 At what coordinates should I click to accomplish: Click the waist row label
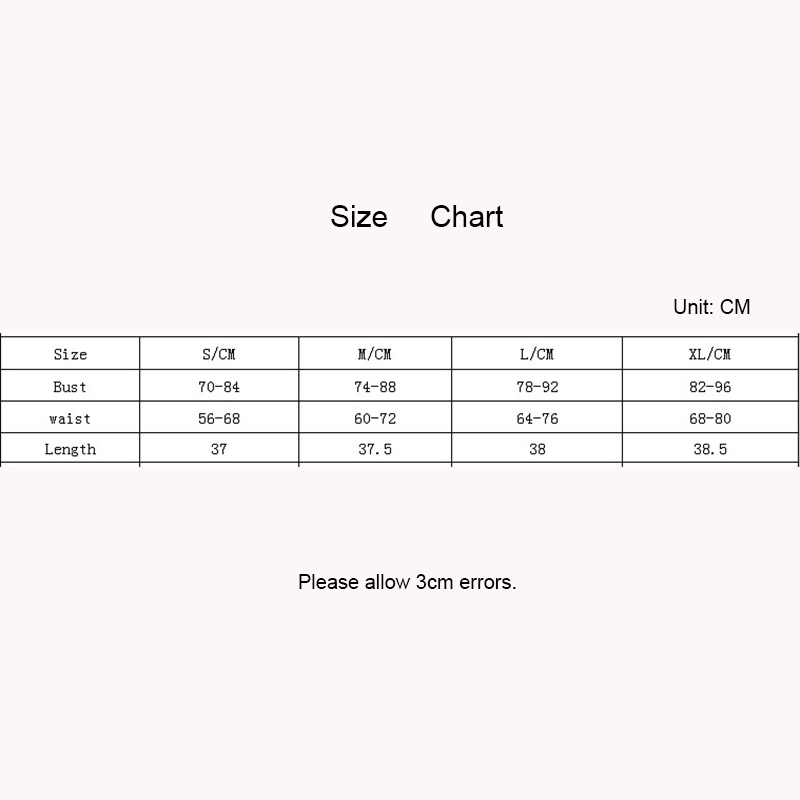[x=70, y=419]
